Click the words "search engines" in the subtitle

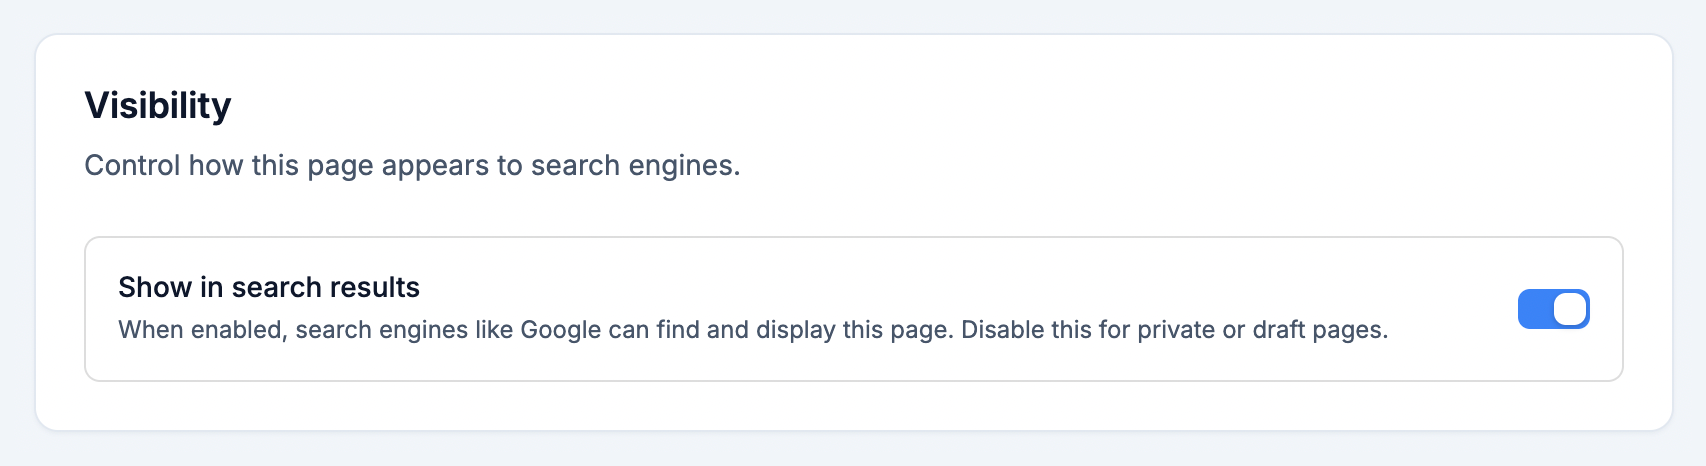tap(635, 165)
